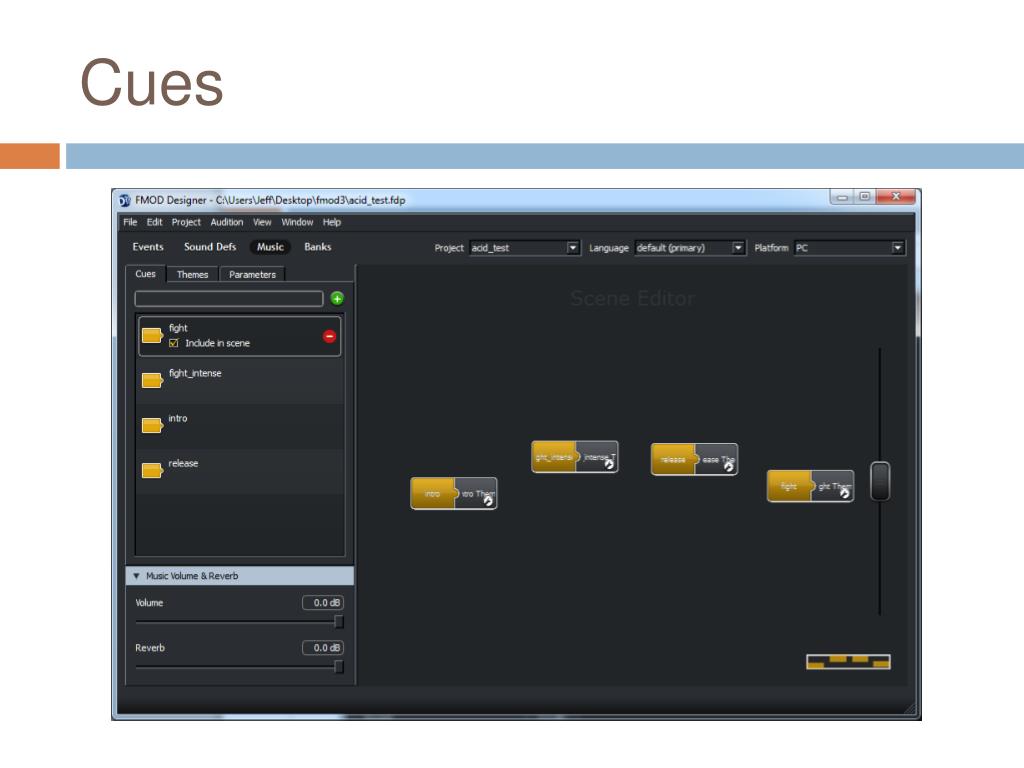Switch to the Events view

click(x=148, y=247)
